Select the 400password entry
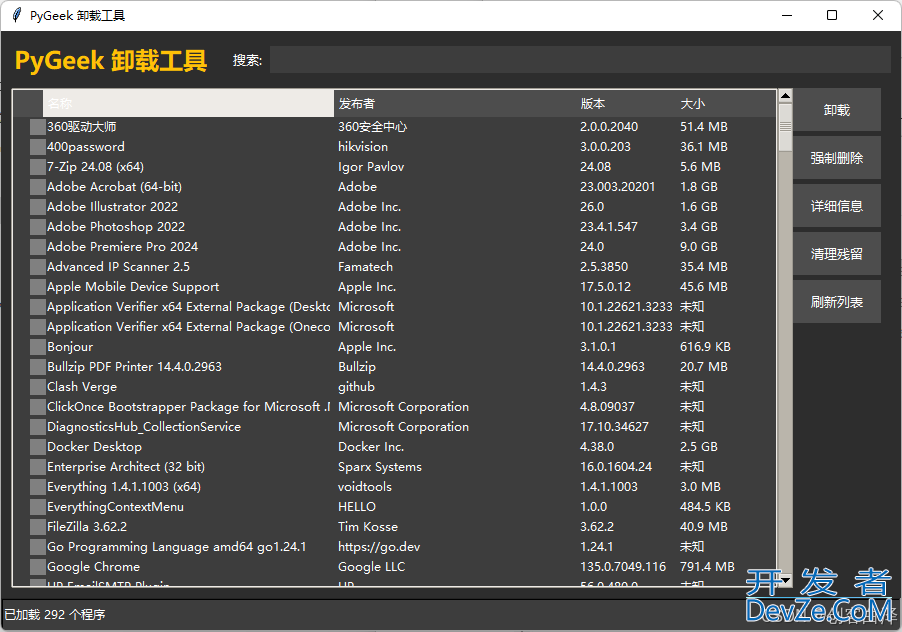This screenshot has height=632, width=902. (86, 147)
